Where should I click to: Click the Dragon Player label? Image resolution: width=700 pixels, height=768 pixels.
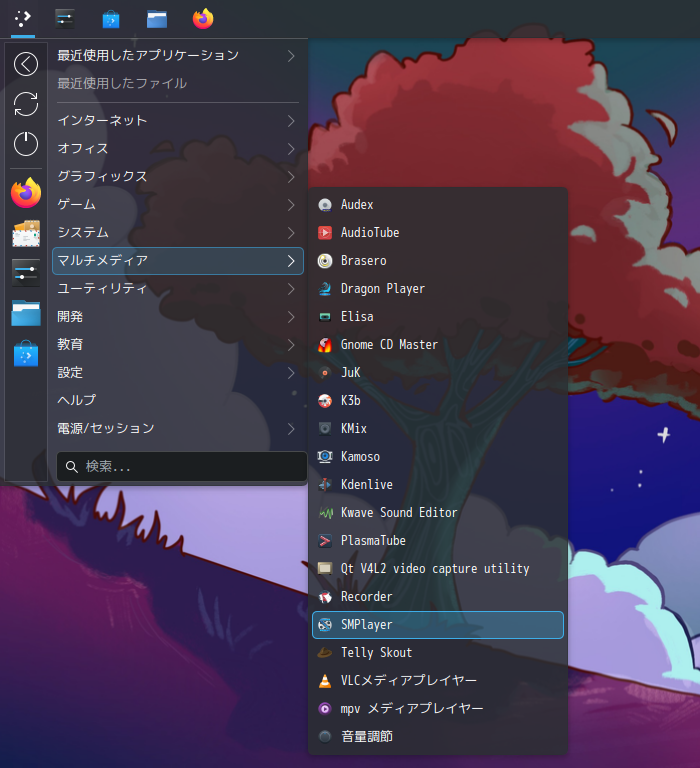(x=383, y=289)
